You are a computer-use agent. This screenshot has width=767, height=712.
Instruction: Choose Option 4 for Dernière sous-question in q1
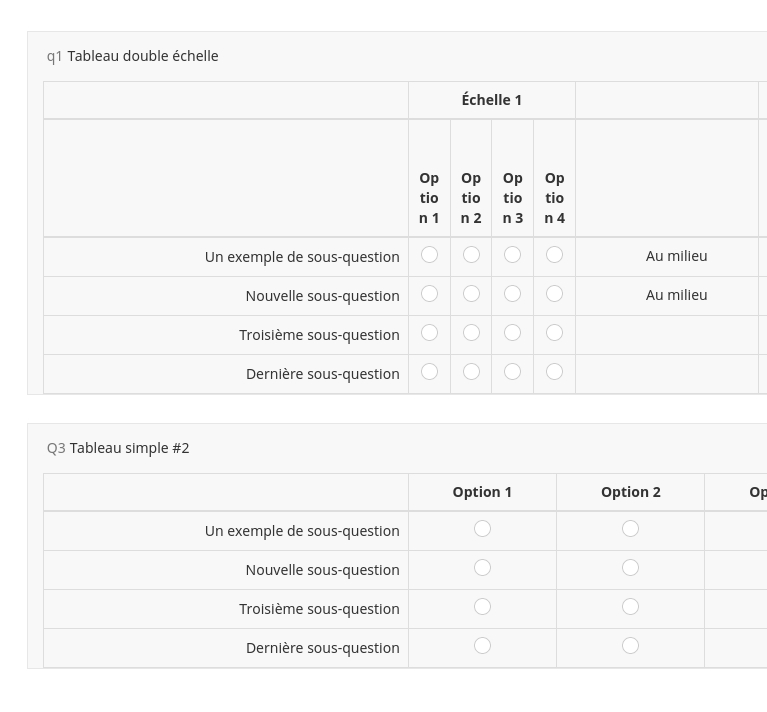(554, 372)
